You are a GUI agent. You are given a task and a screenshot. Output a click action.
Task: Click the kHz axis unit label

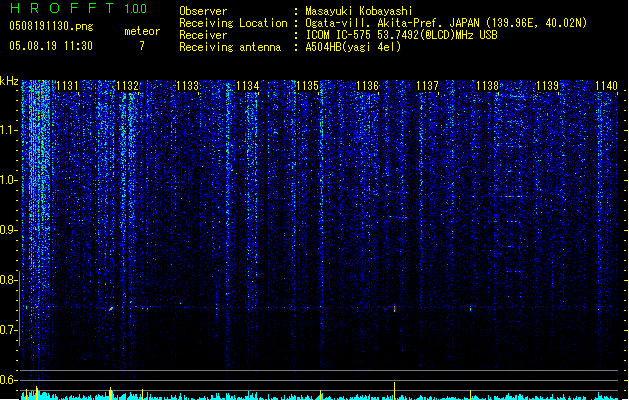tap(9, 81)
